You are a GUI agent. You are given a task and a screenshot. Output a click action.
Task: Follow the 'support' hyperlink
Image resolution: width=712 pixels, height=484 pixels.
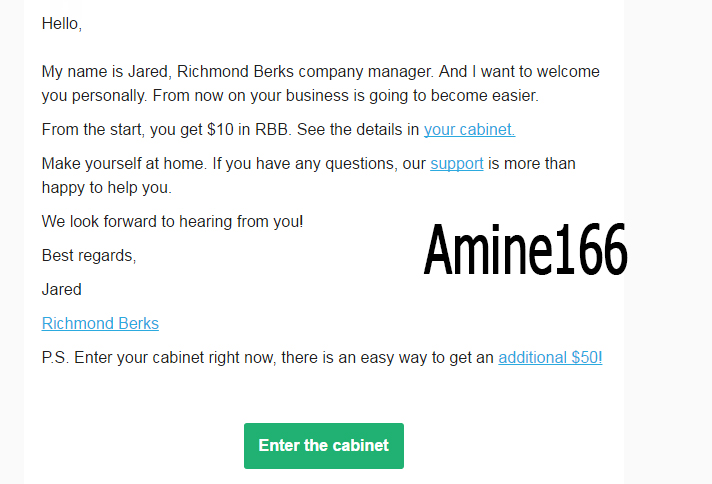click(x=456, y=164)
